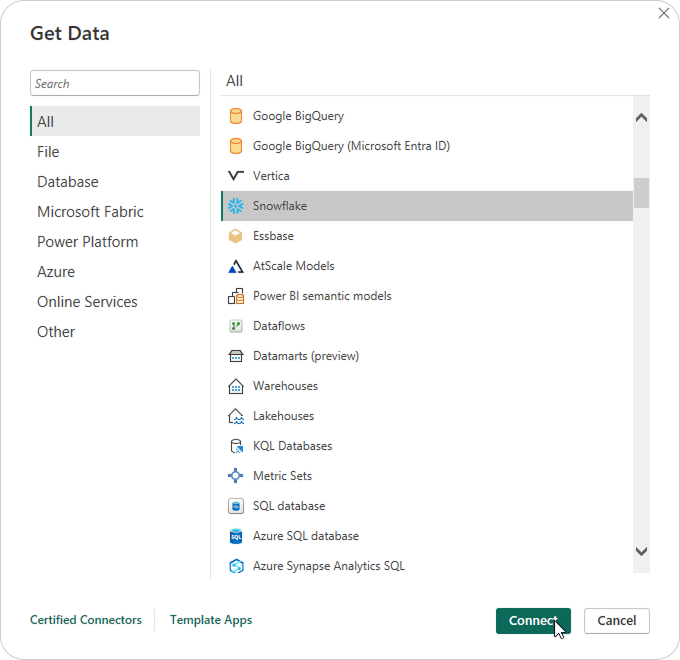Close the Get Data dialog
The width and height of the screenshot is (680, 660).
coord(663,13)
